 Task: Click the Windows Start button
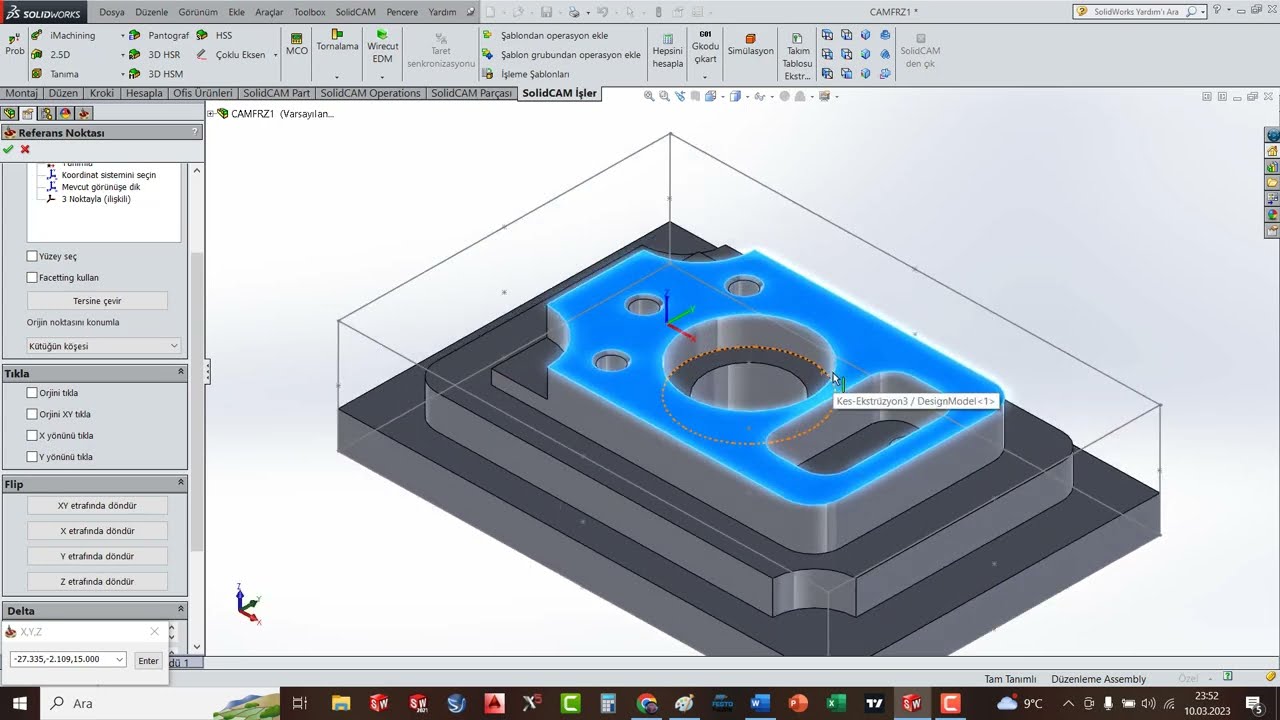pos(19,703)
